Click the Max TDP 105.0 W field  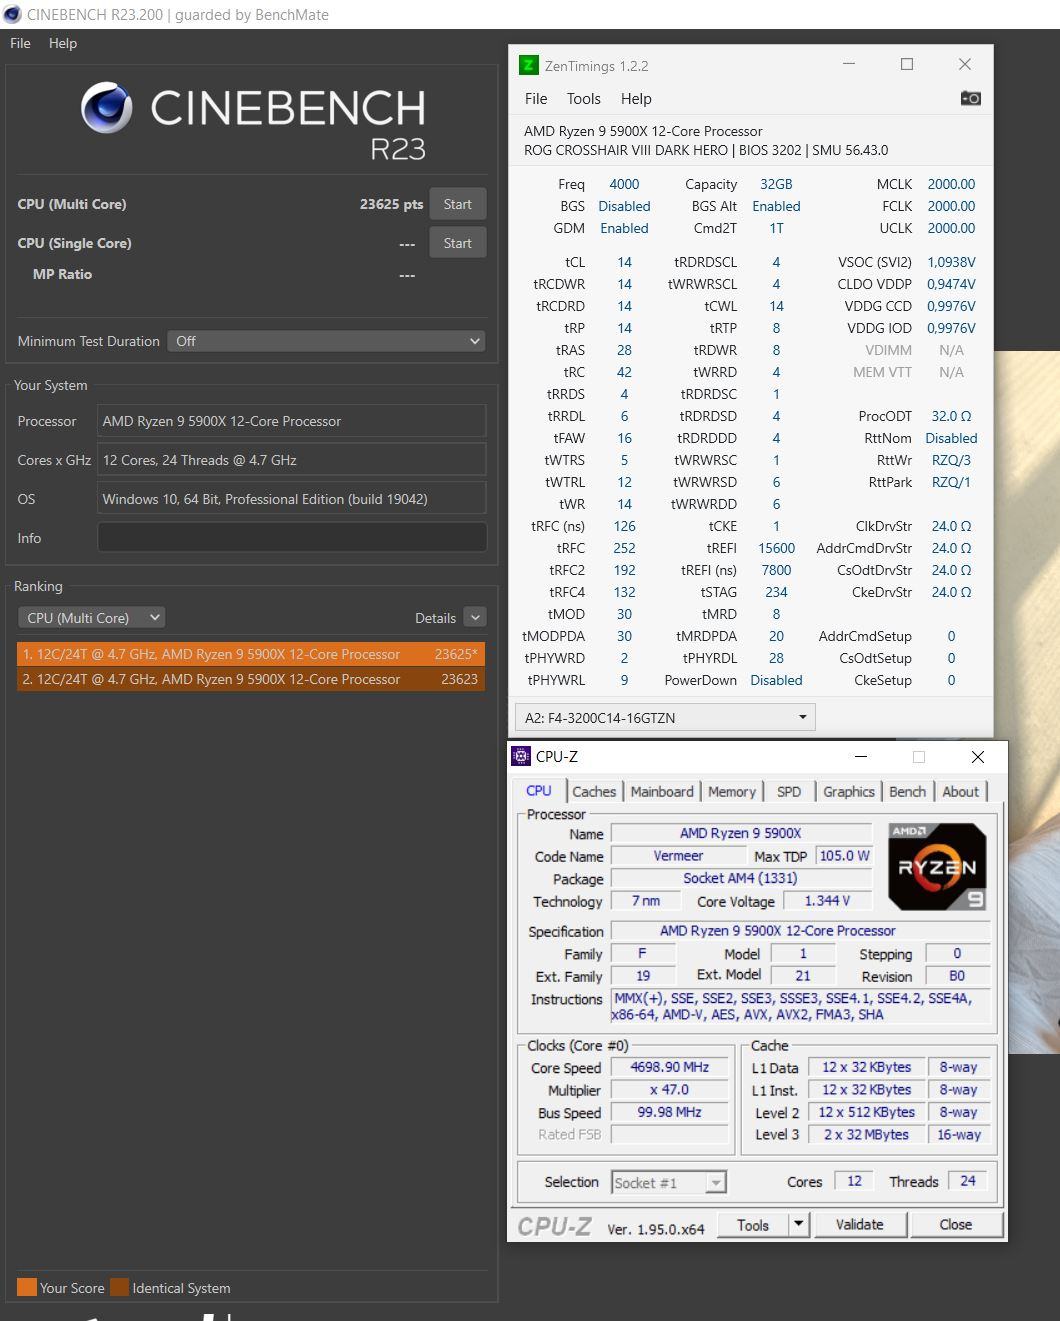[844, 856]
